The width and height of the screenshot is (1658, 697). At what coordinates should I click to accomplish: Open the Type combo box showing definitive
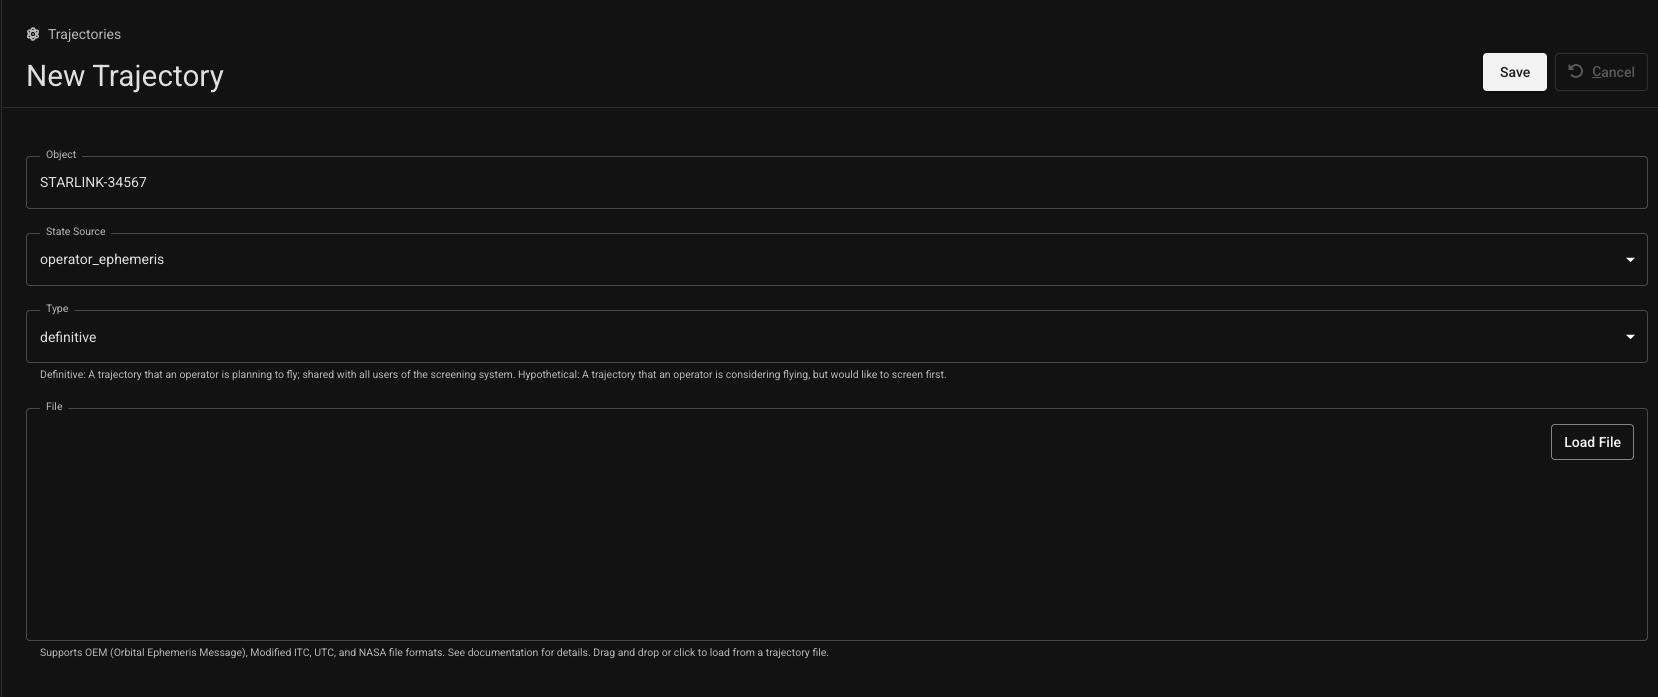[x=836, y=337]
